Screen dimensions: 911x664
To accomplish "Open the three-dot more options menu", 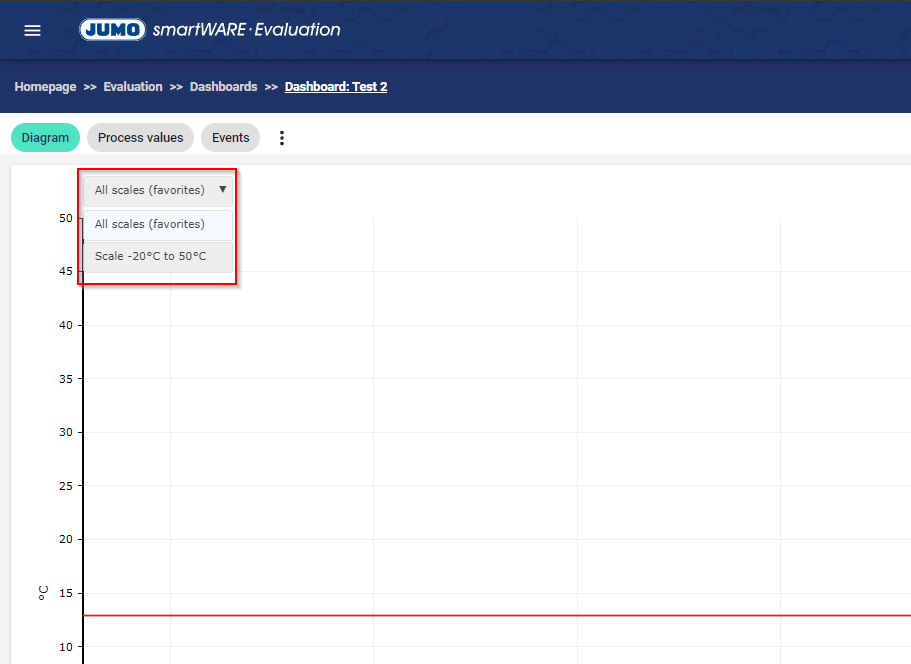I will pyautogui.click(x=281, y=138).
